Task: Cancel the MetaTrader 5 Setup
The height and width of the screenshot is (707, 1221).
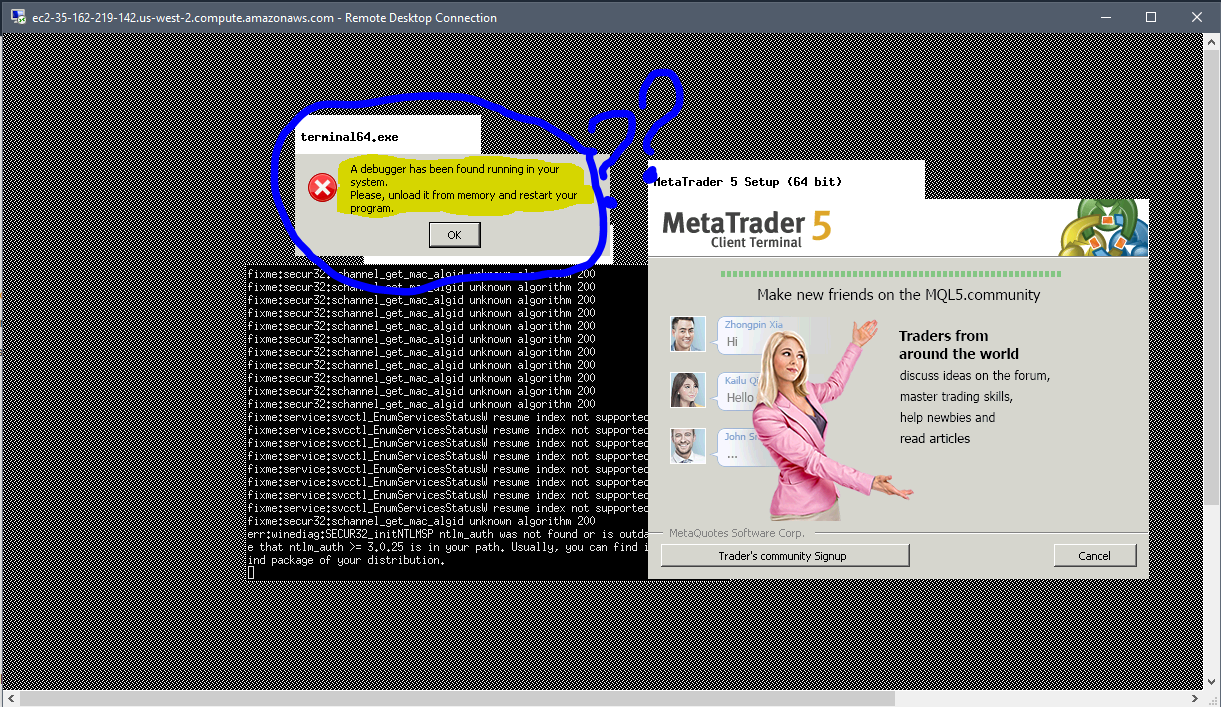Action: point(1095,556)
